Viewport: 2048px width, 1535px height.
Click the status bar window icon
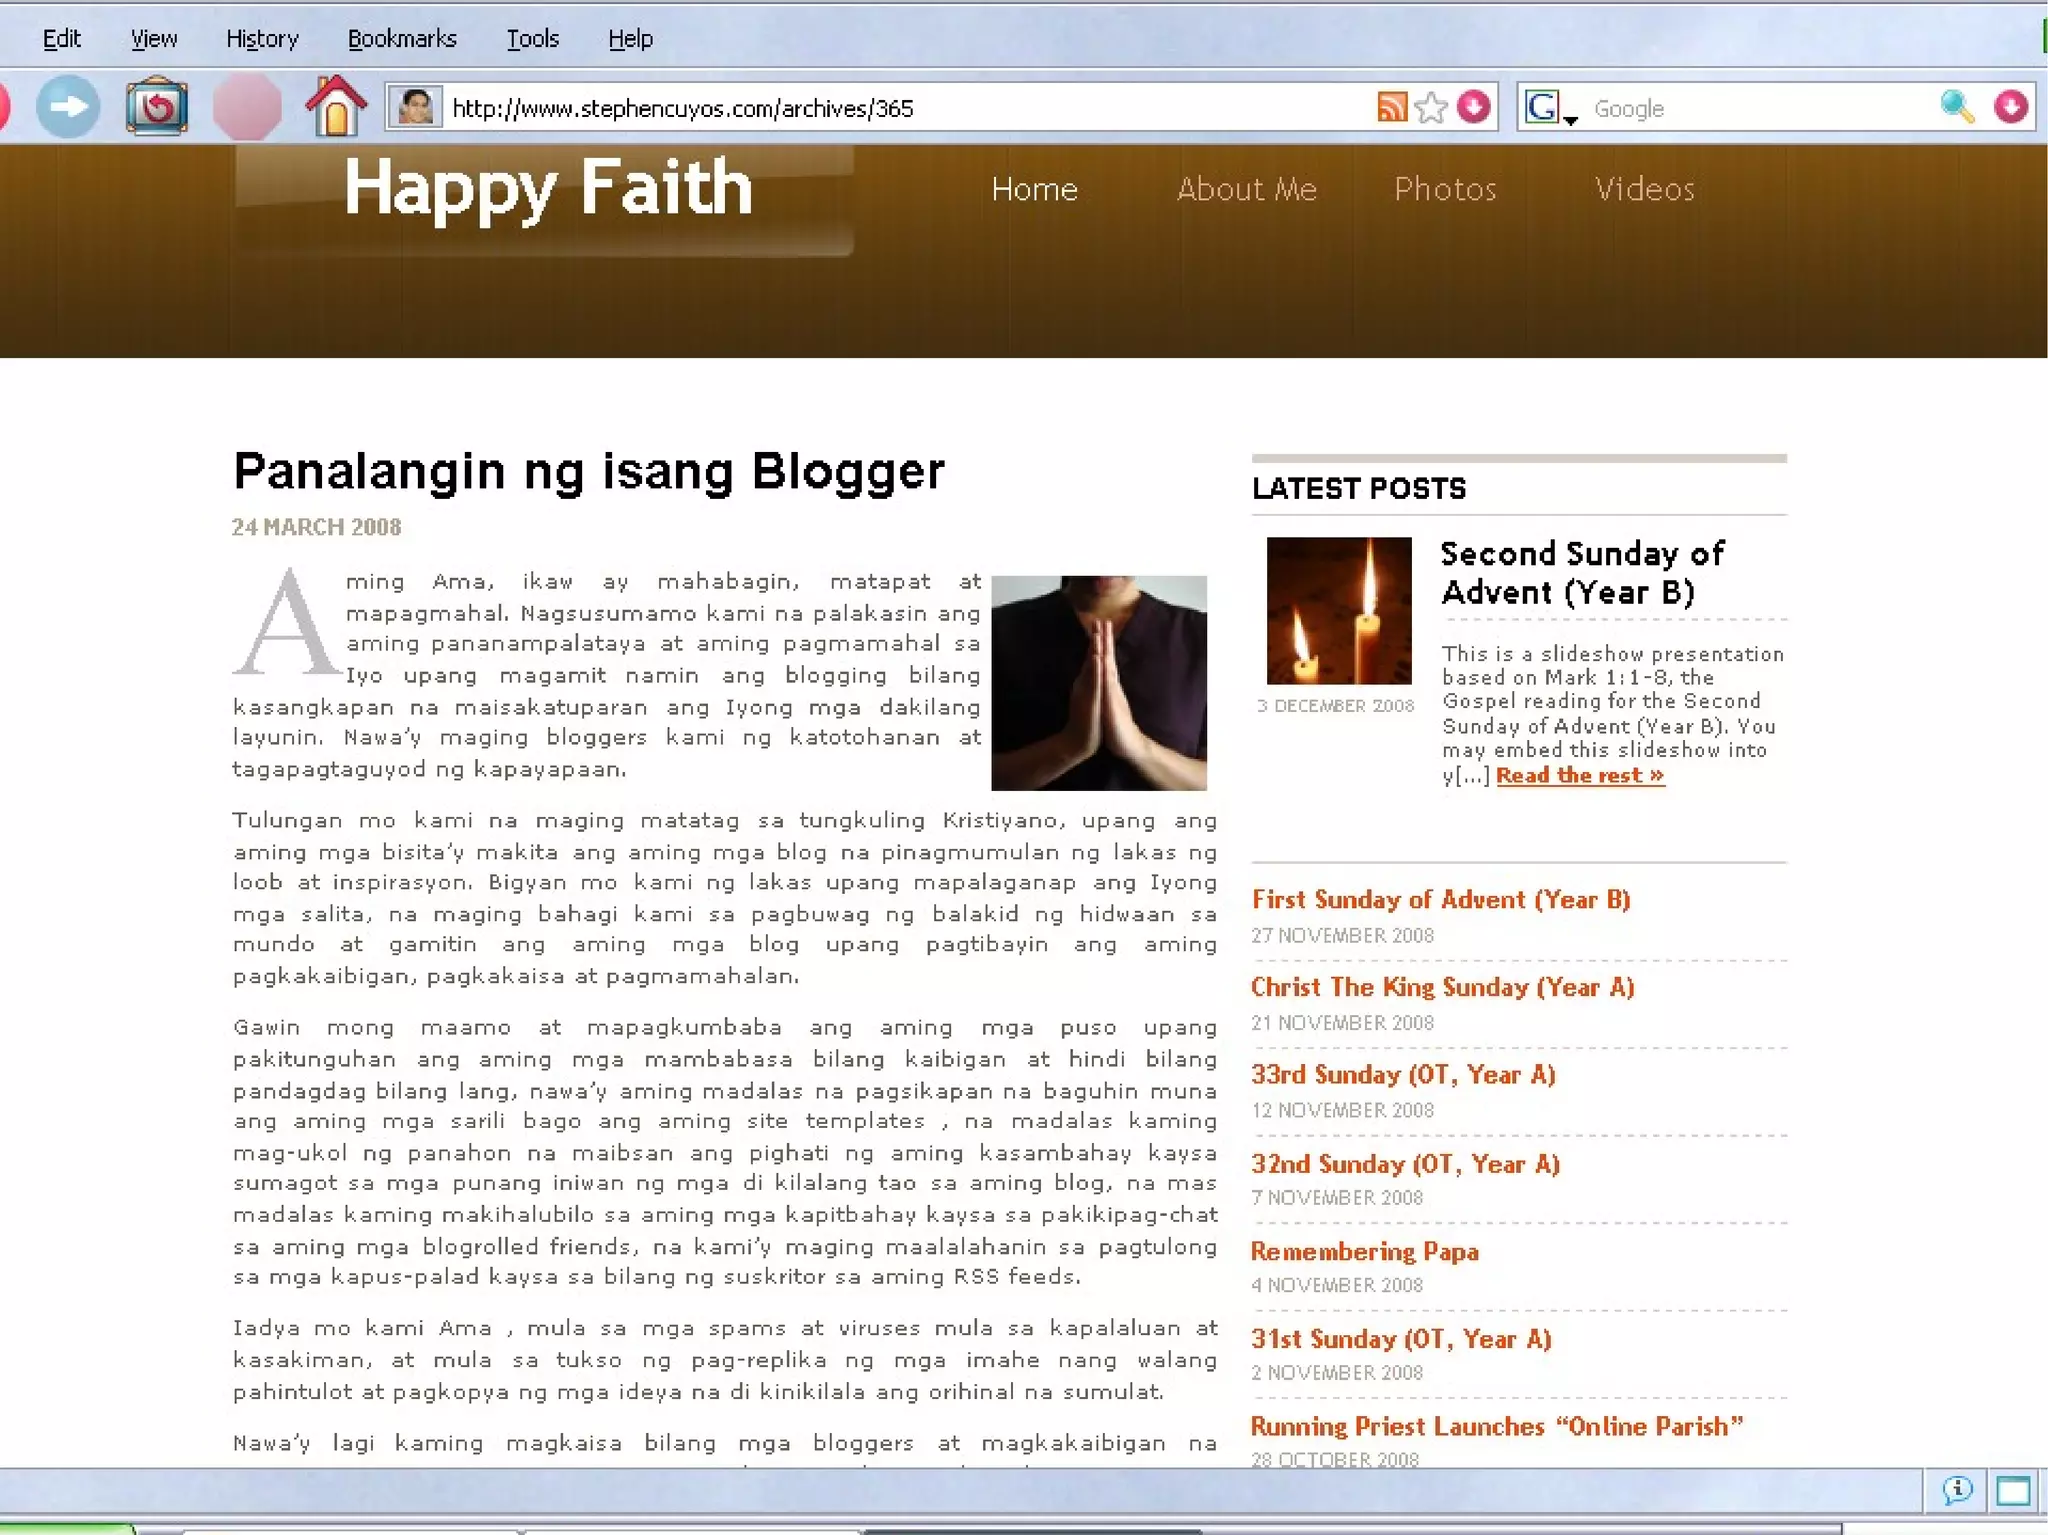point(2013,1491)
